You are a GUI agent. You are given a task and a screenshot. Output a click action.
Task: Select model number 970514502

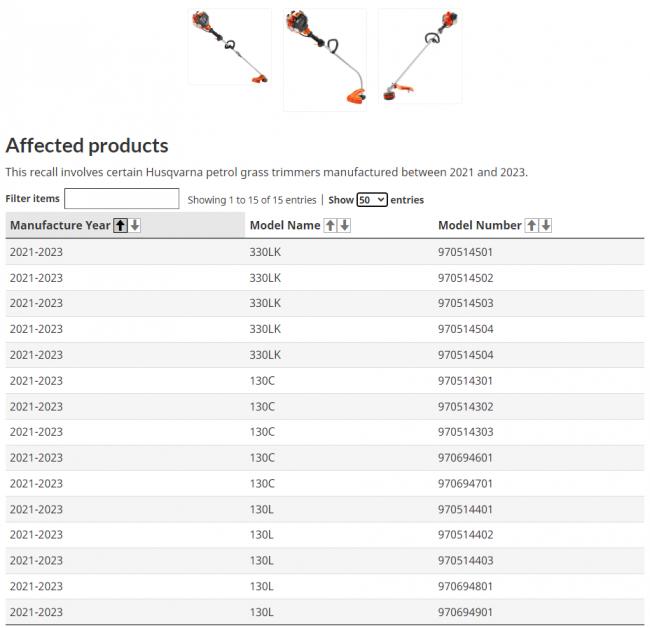coord(466,278)
